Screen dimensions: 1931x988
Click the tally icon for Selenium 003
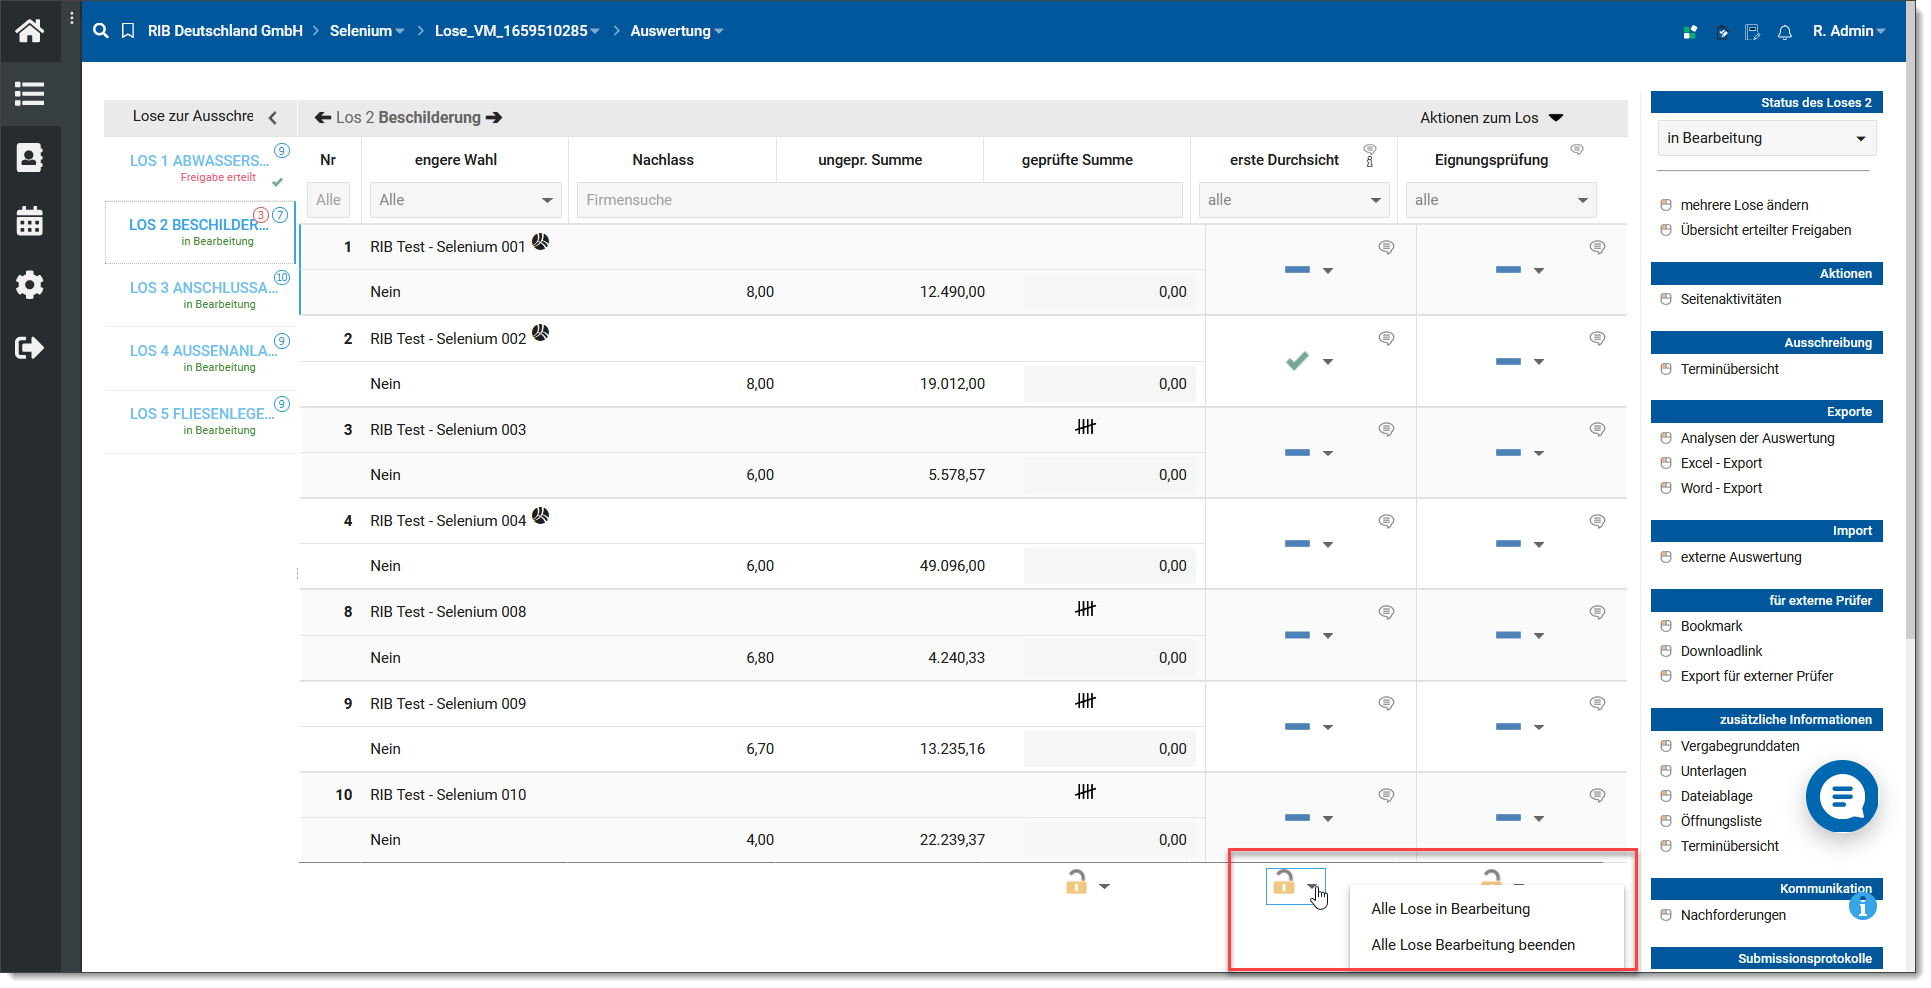[1086, 426]
